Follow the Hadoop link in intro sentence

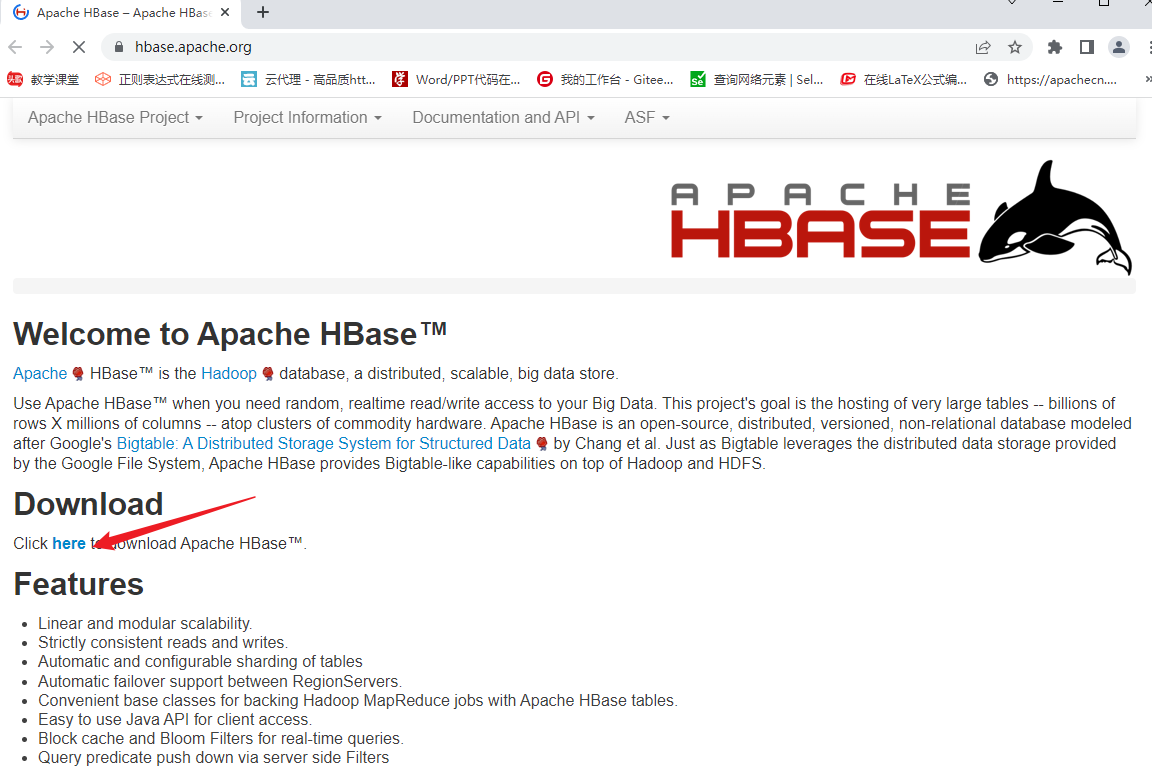coord(229,374)
